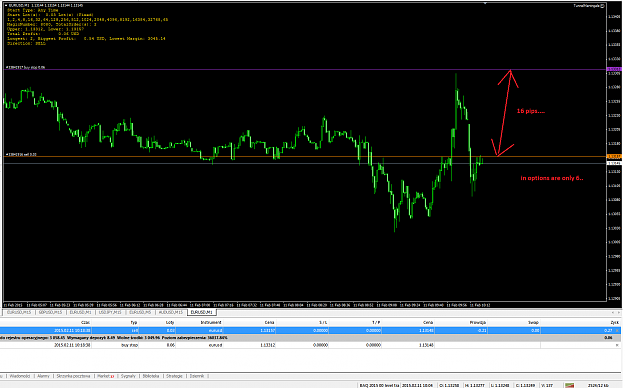Open the Wiadomości terminal tab
Viewport: 625px width, 388px height.
pyautogui.click(x=20, y=376)
